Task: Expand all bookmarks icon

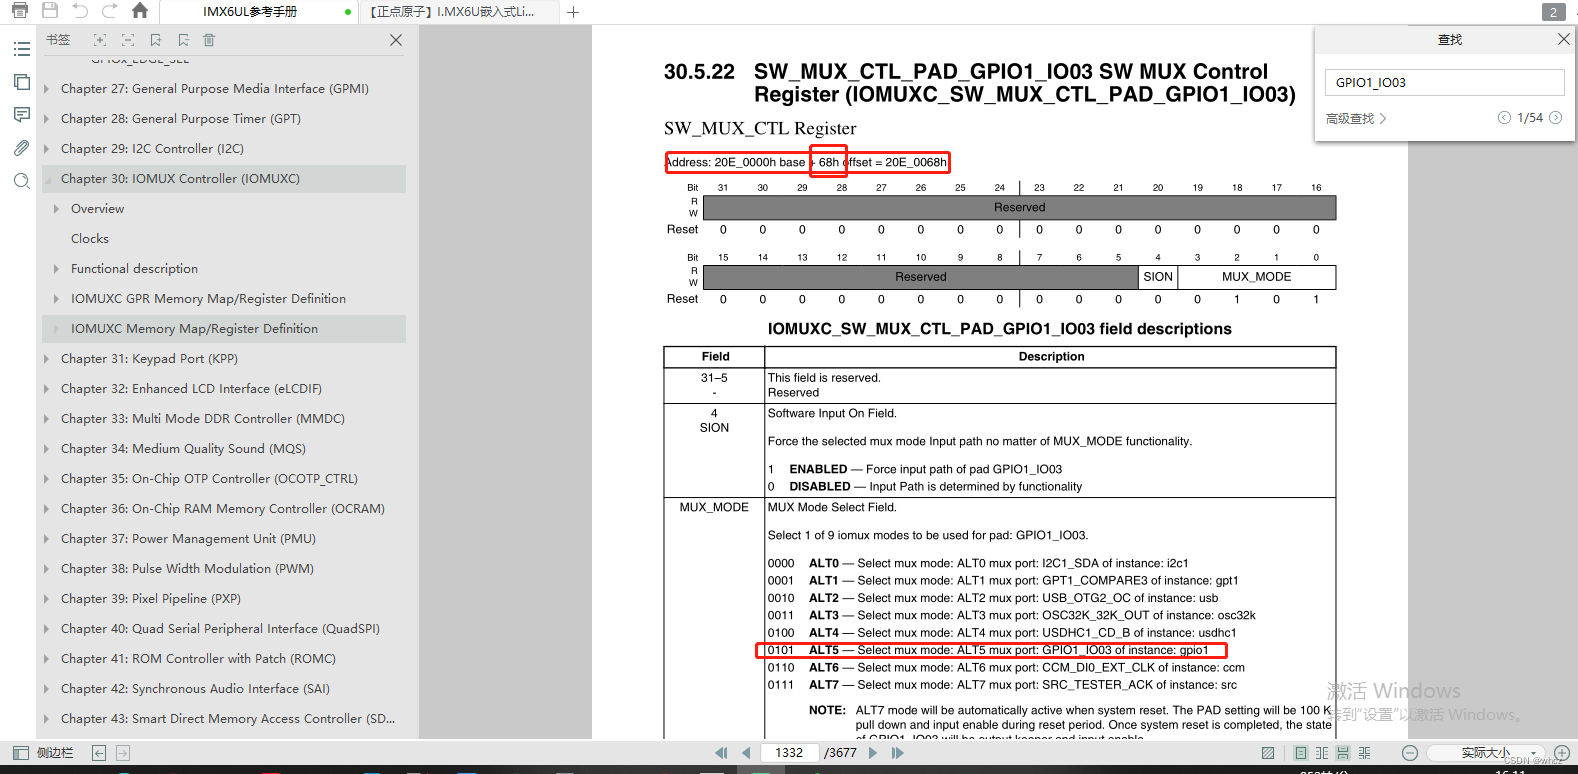Action: click(x=100, y=40)
